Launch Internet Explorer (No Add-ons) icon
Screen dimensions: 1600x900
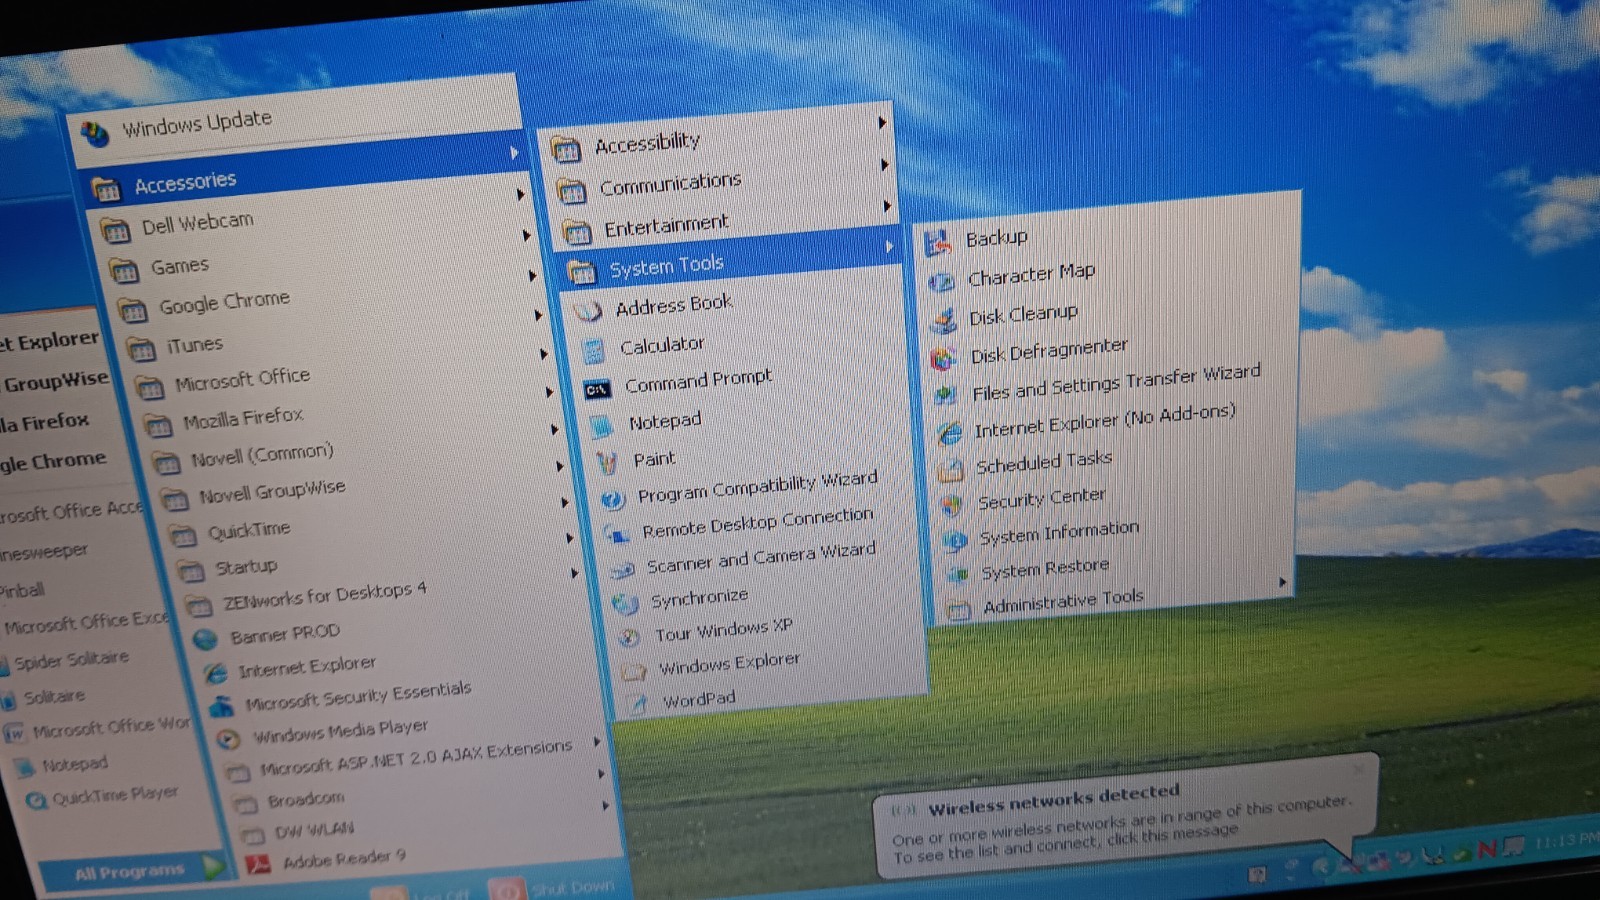[x=948, y=433]
